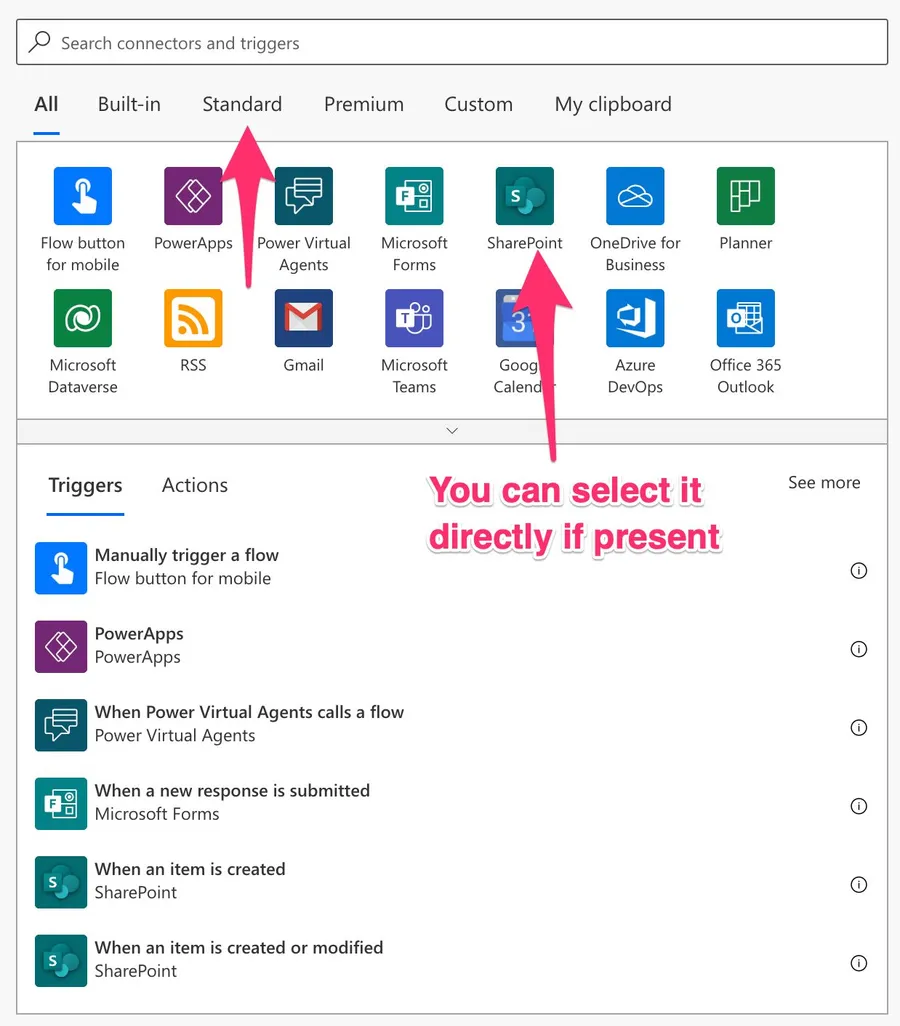The height and width of the screenshot is (1026, 900).
Task: Switch to the Built-in tab
Action: point(129,104)
